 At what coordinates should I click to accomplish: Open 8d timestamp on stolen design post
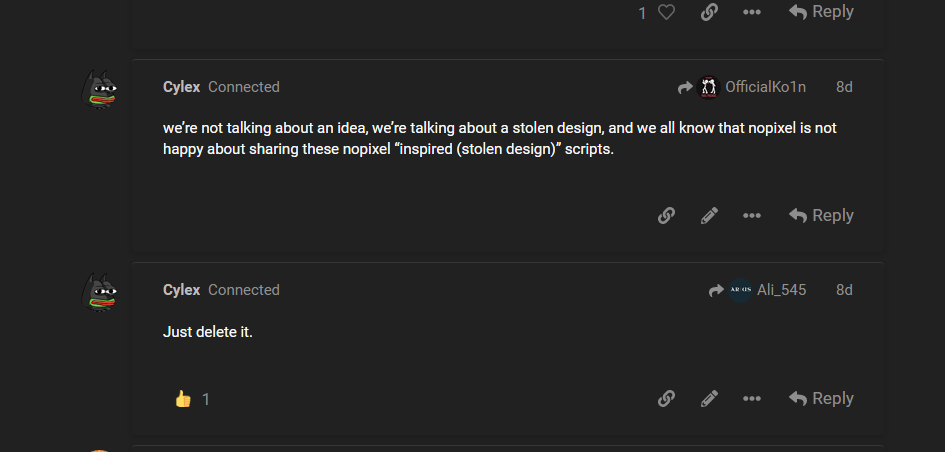[844, 87]
